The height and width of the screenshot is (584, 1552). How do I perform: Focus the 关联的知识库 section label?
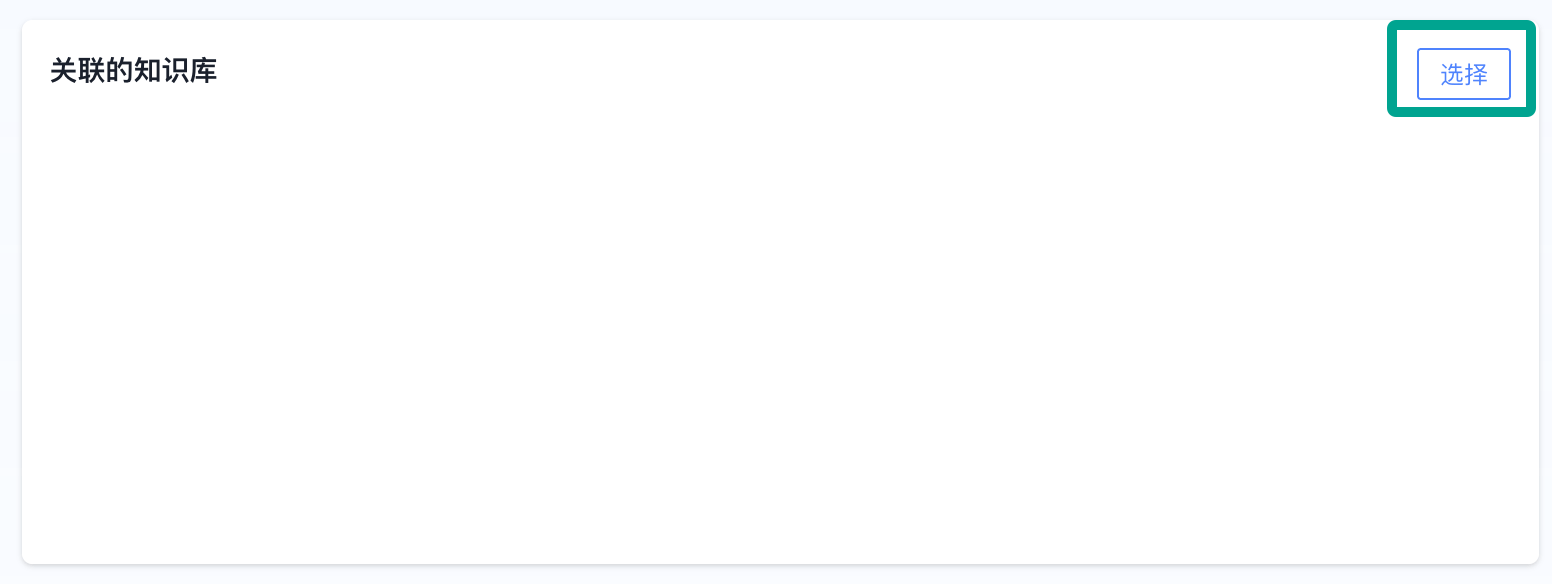click(x=134, y=71)
